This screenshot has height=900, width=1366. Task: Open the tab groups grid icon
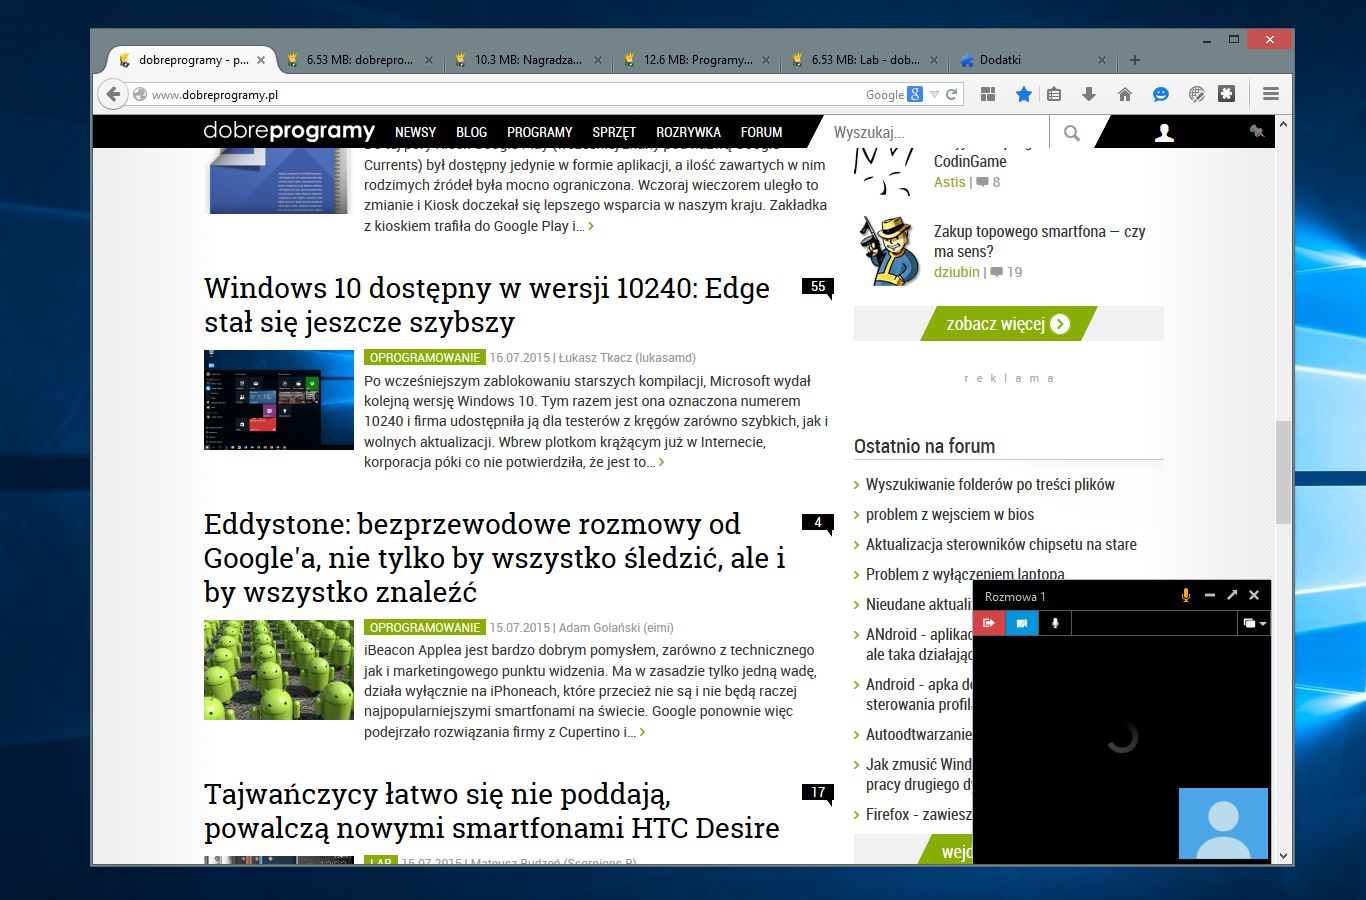[988, 94]
